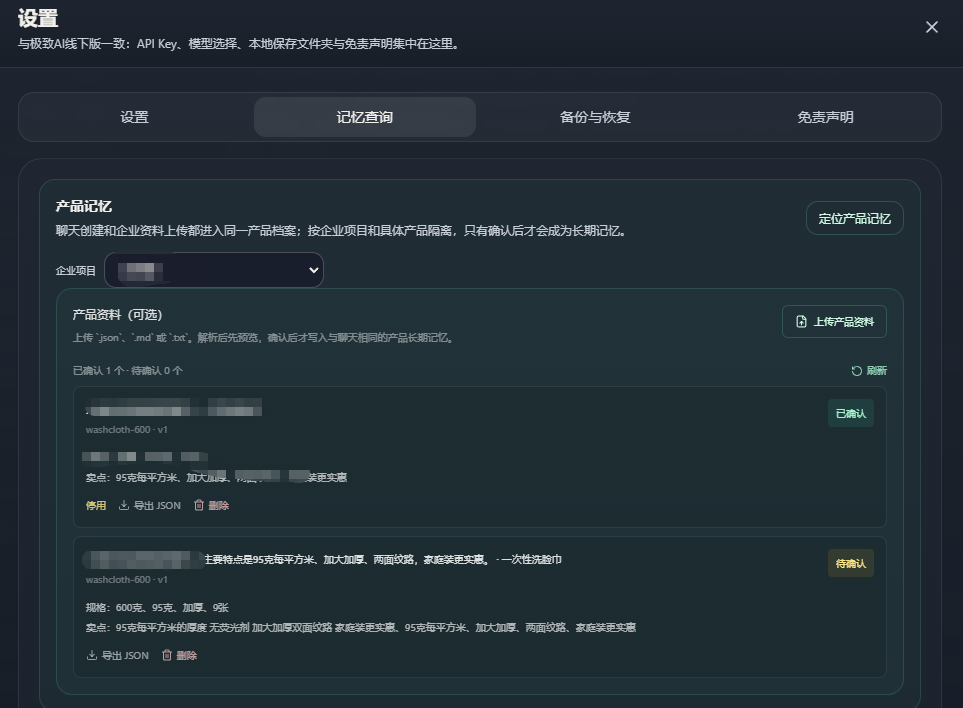Viewport: 963px width, 708px height.
Task: Export JSON for the 待确认 product
Action: coord(118,655)
